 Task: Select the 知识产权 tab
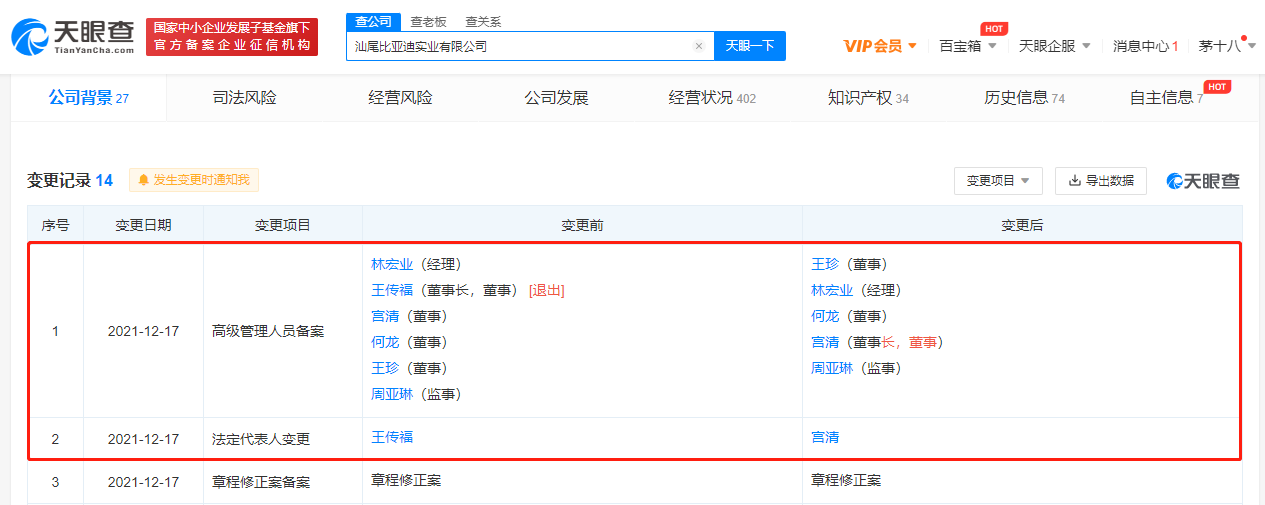(868, 98)
